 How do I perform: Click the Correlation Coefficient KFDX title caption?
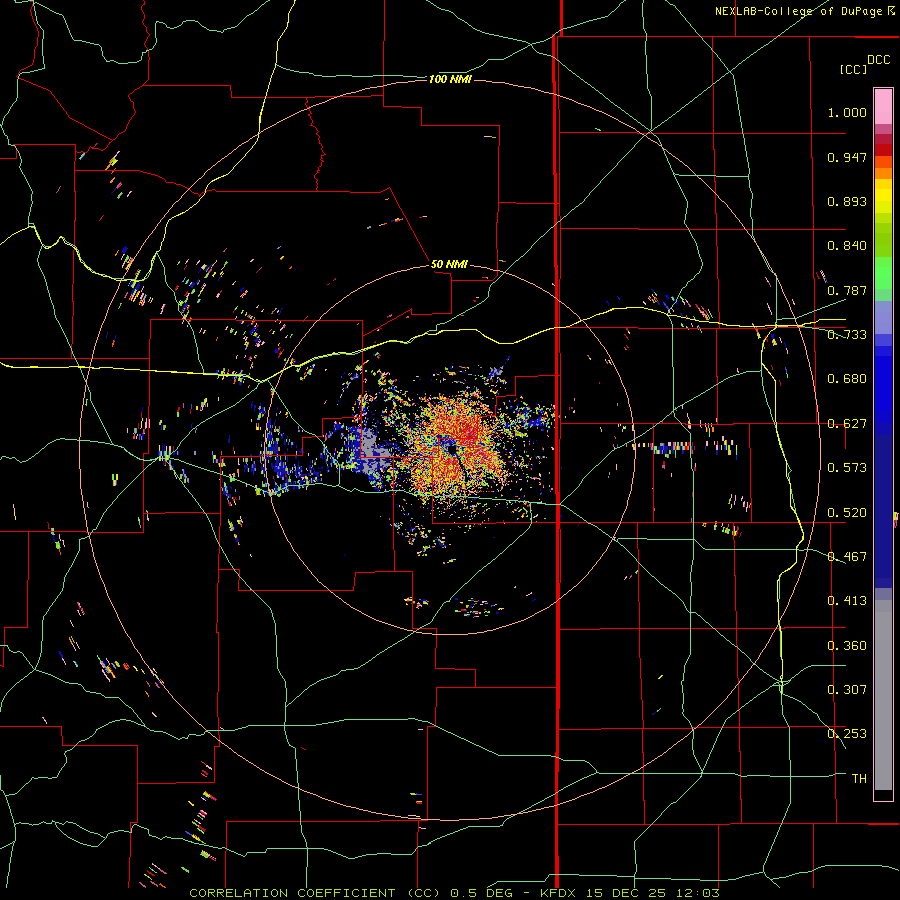[454, 893]
